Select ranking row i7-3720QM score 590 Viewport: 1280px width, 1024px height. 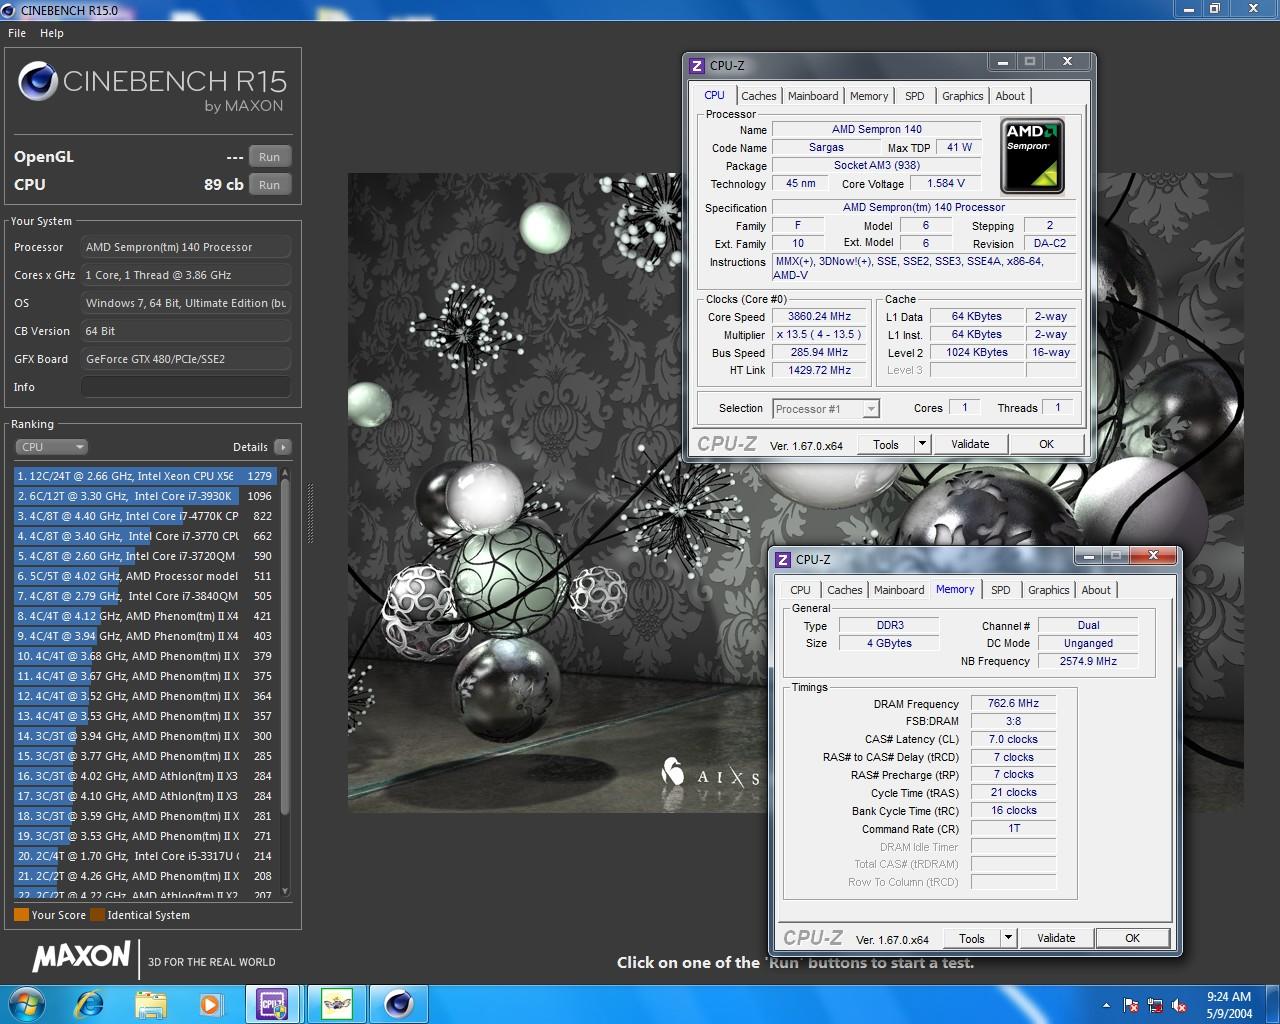(x=144, y=556)
